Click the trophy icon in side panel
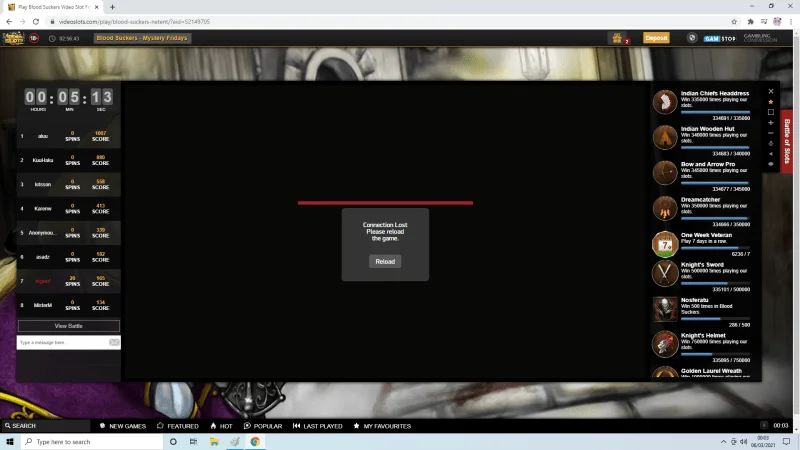The height and width of the screenshot is (450, 800). (771, 143)
